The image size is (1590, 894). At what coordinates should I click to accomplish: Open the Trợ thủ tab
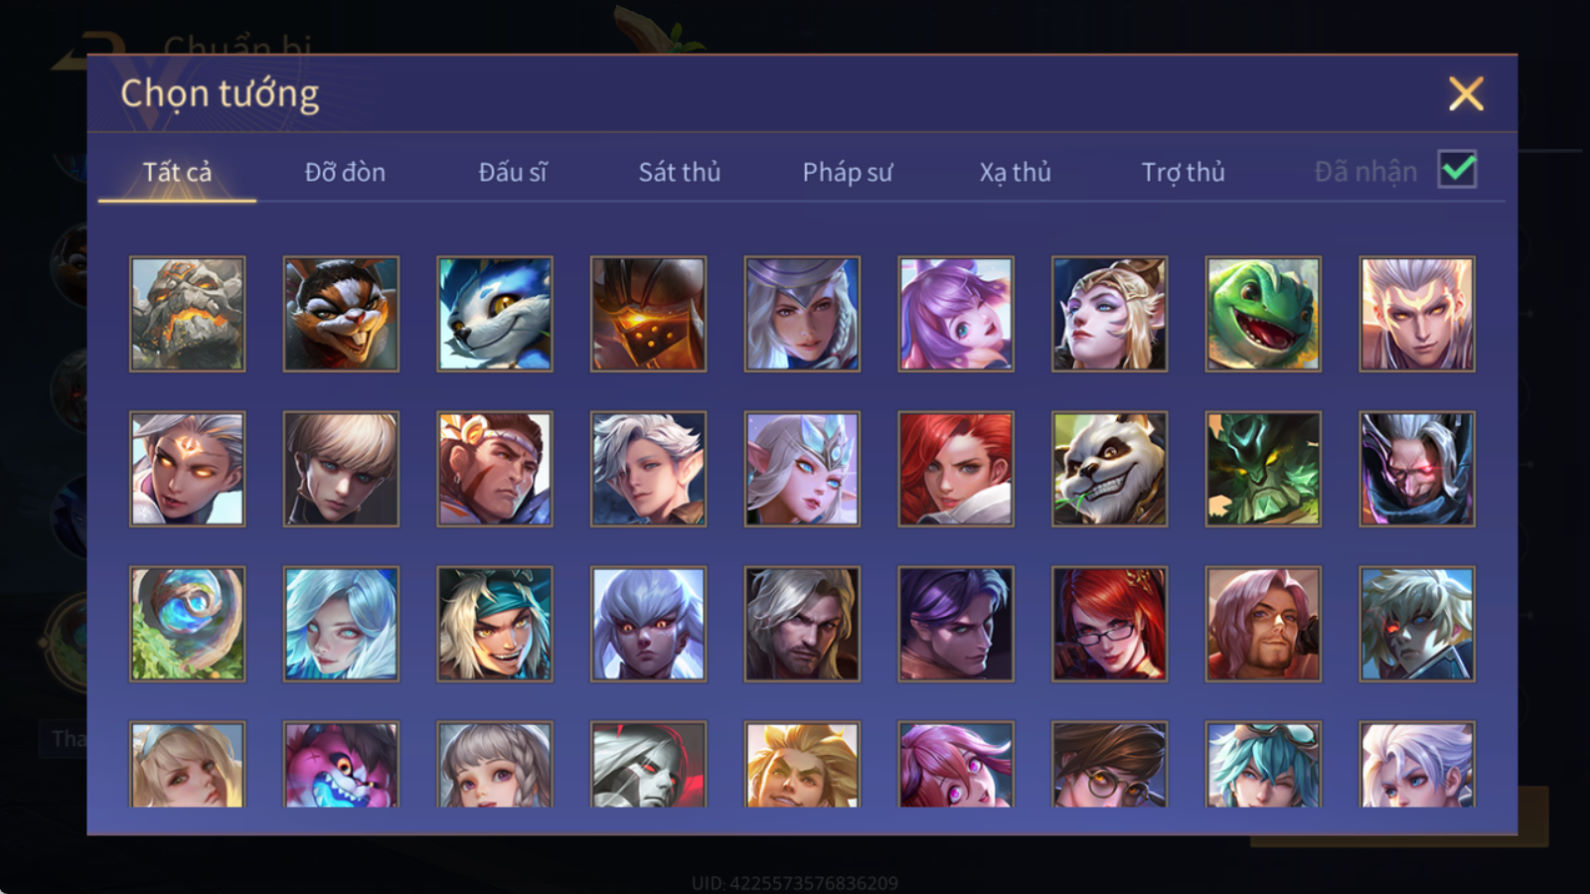tap(1183, 172)
